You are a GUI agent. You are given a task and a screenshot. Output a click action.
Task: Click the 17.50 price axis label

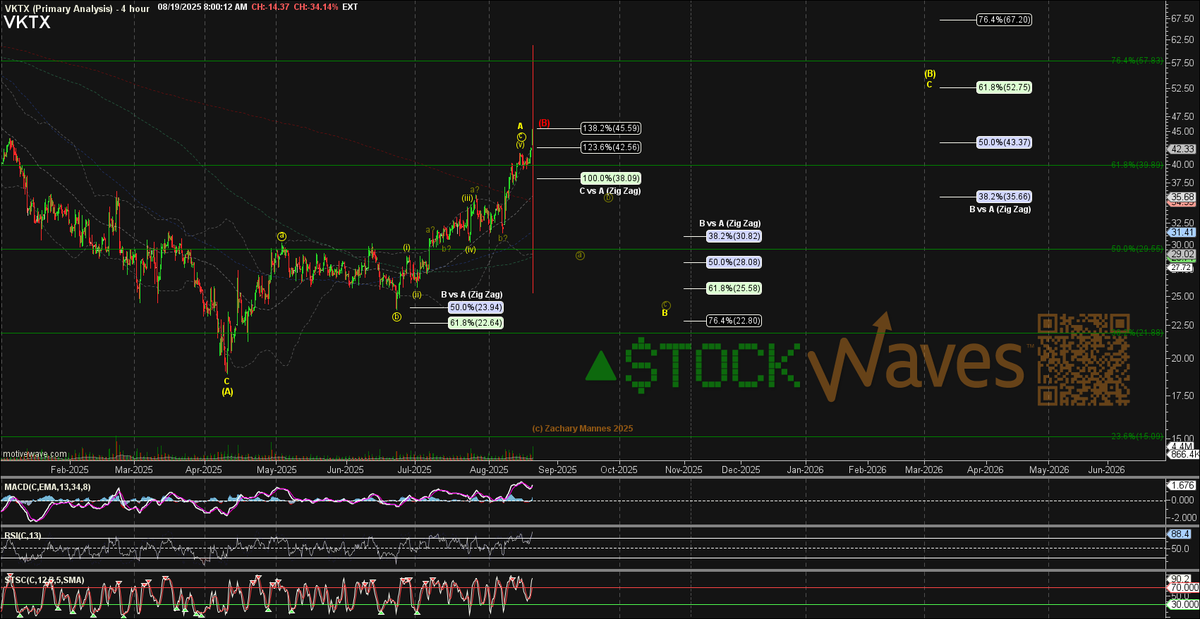point(1182,394)
